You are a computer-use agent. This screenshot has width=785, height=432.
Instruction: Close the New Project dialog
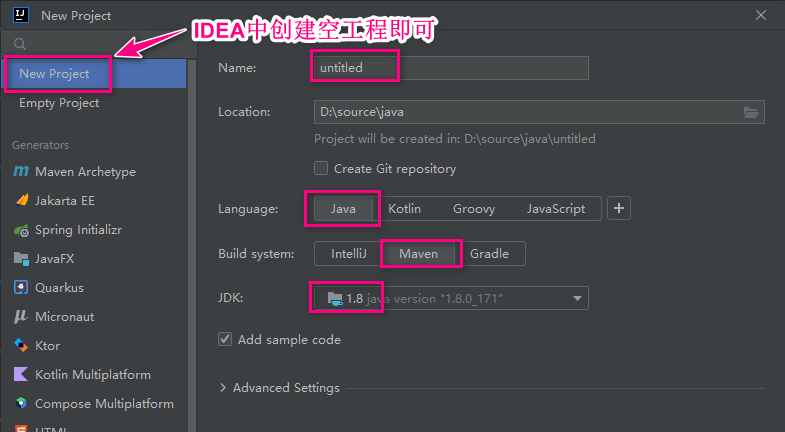[761, 15]
